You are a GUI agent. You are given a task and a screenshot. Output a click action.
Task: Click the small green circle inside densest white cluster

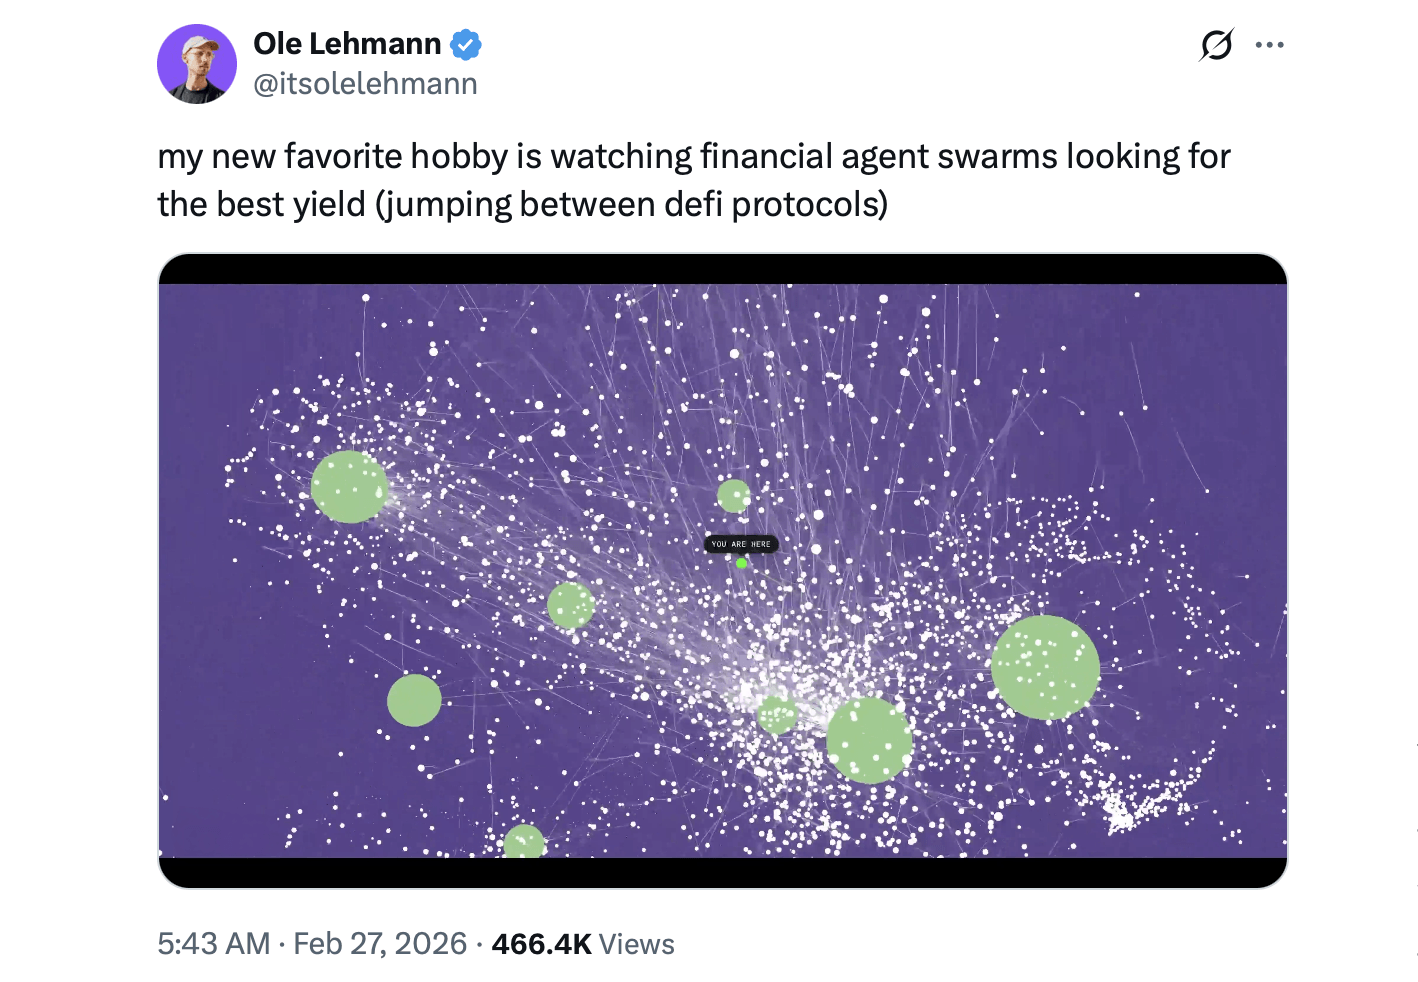[777, 715]
